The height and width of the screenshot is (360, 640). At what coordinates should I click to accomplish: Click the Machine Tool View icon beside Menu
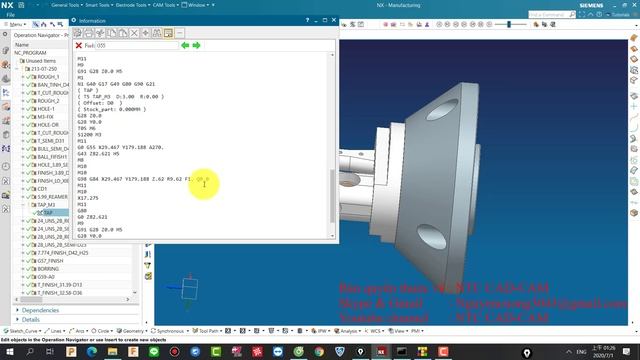click(44, 24)
